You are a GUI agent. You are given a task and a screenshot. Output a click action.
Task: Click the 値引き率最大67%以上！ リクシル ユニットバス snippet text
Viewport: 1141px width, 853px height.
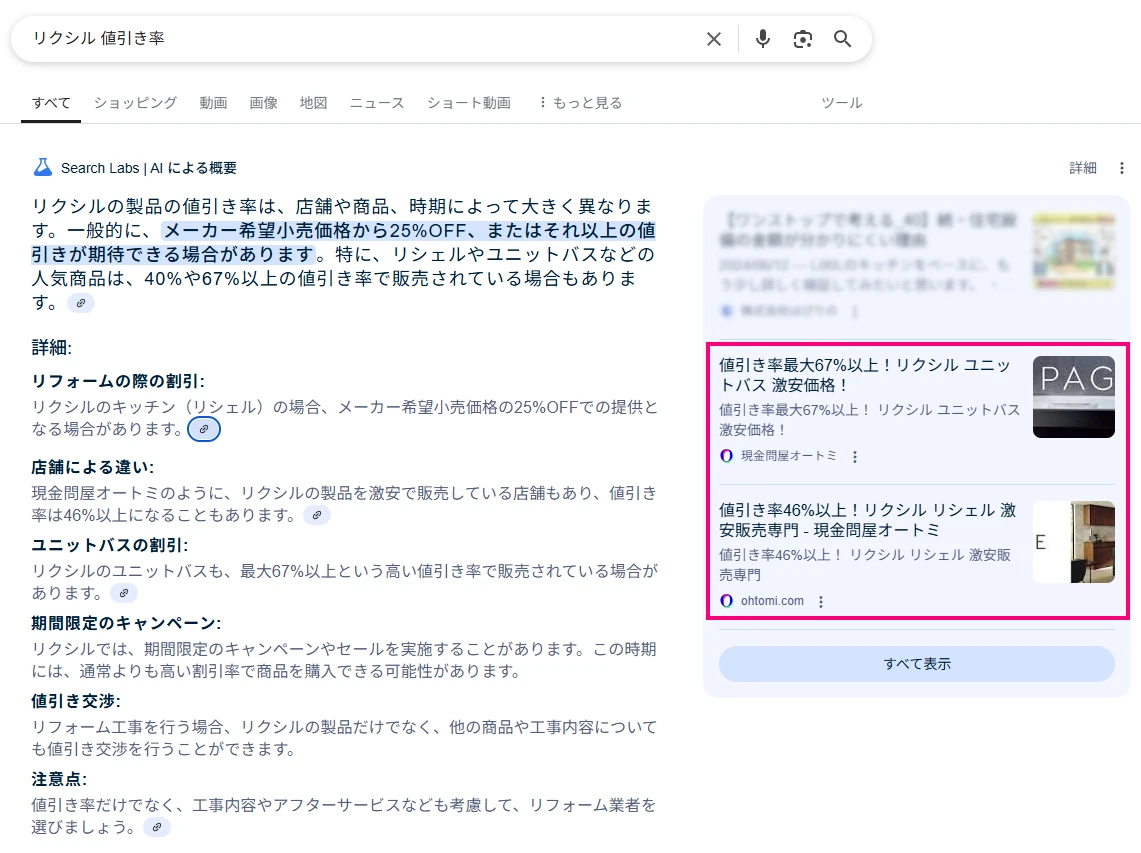point(870,420)
